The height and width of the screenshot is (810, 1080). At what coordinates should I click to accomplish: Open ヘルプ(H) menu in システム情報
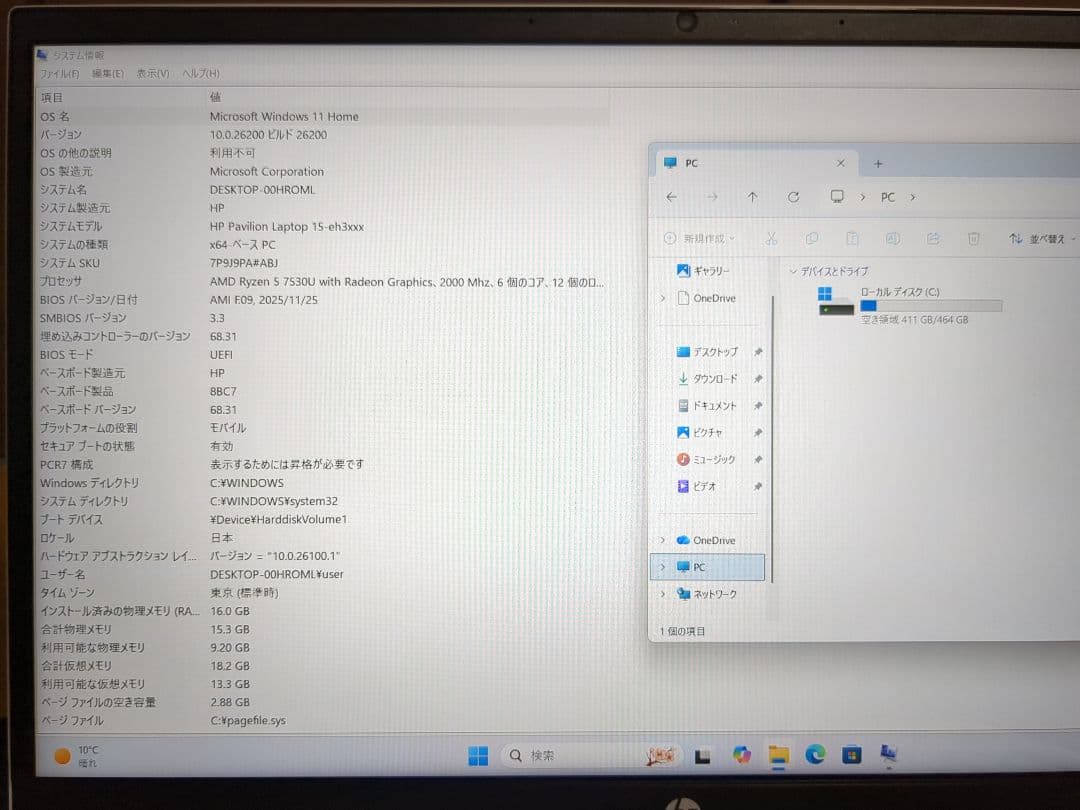200,74
